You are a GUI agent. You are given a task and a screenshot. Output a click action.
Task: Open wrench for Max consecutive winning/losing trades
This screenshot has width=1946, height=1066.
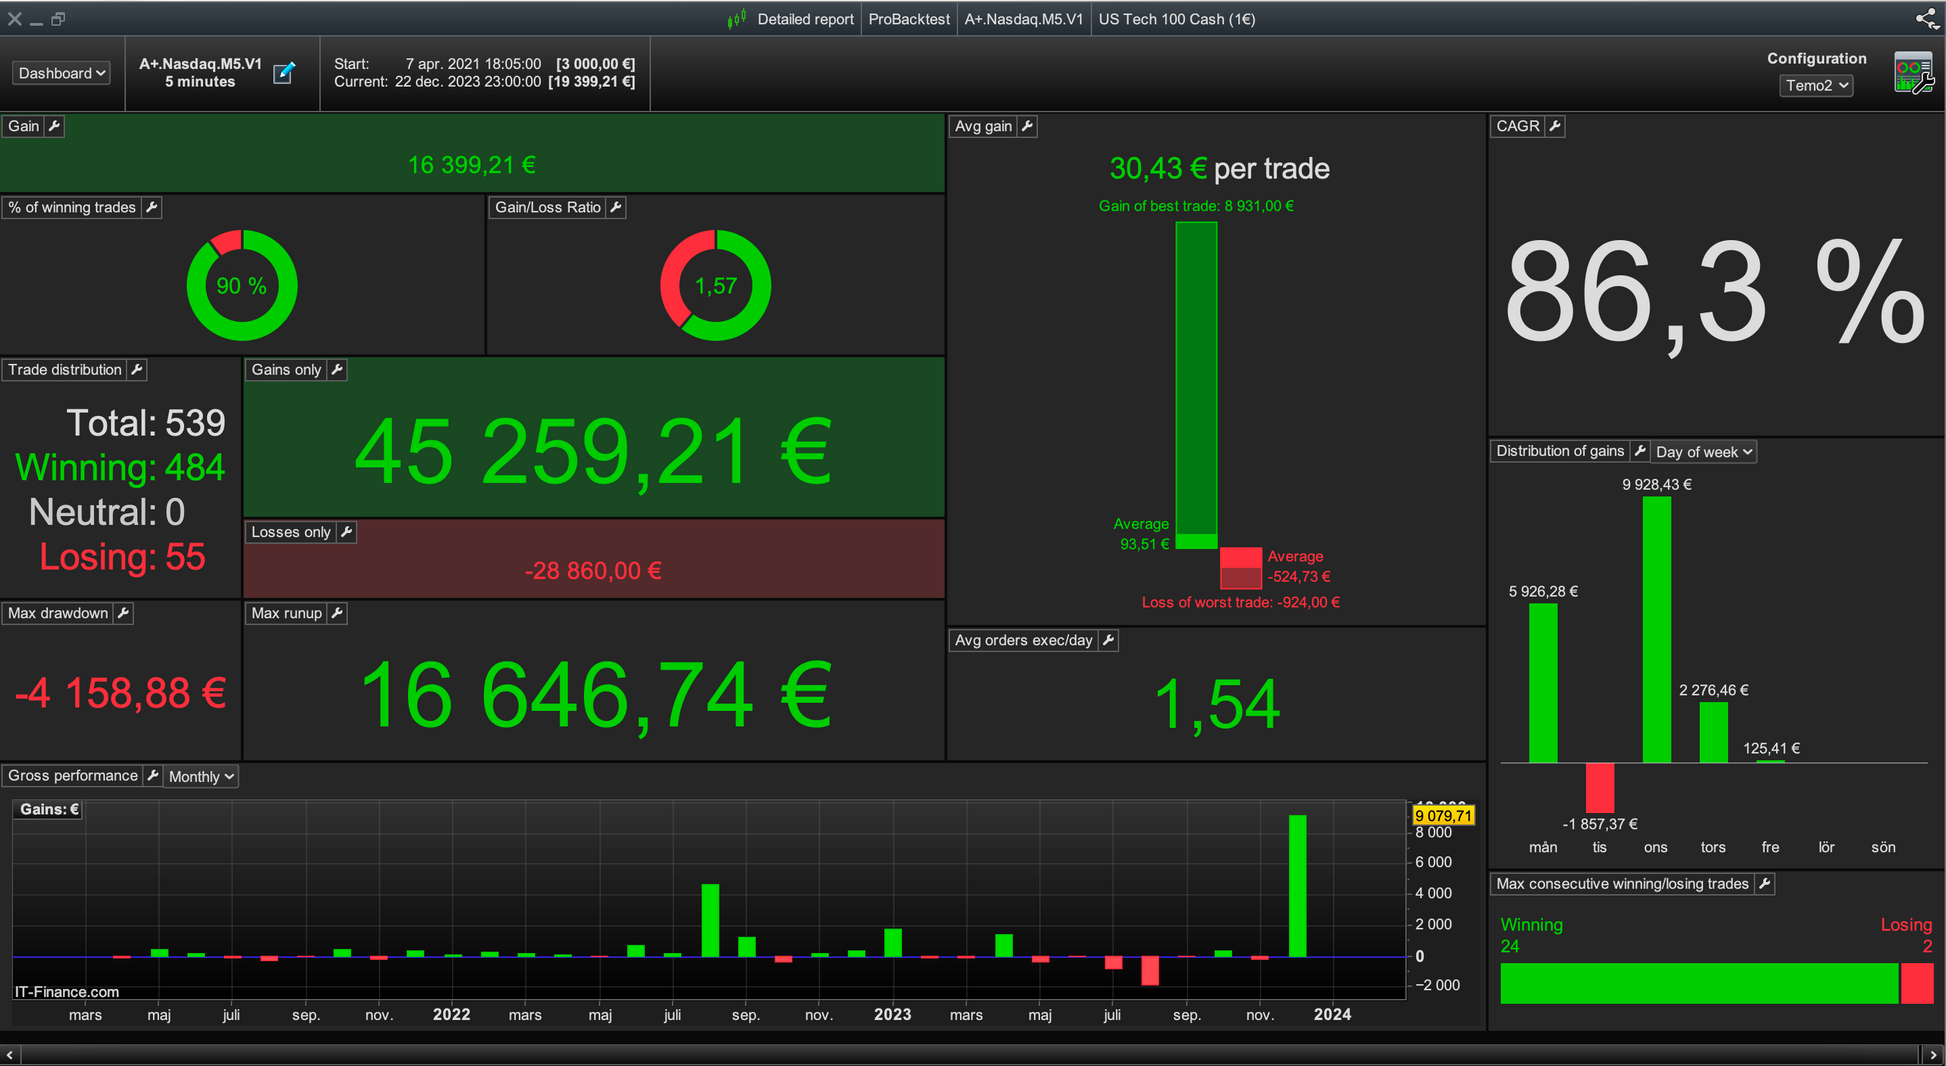[x=1765, y=884]
